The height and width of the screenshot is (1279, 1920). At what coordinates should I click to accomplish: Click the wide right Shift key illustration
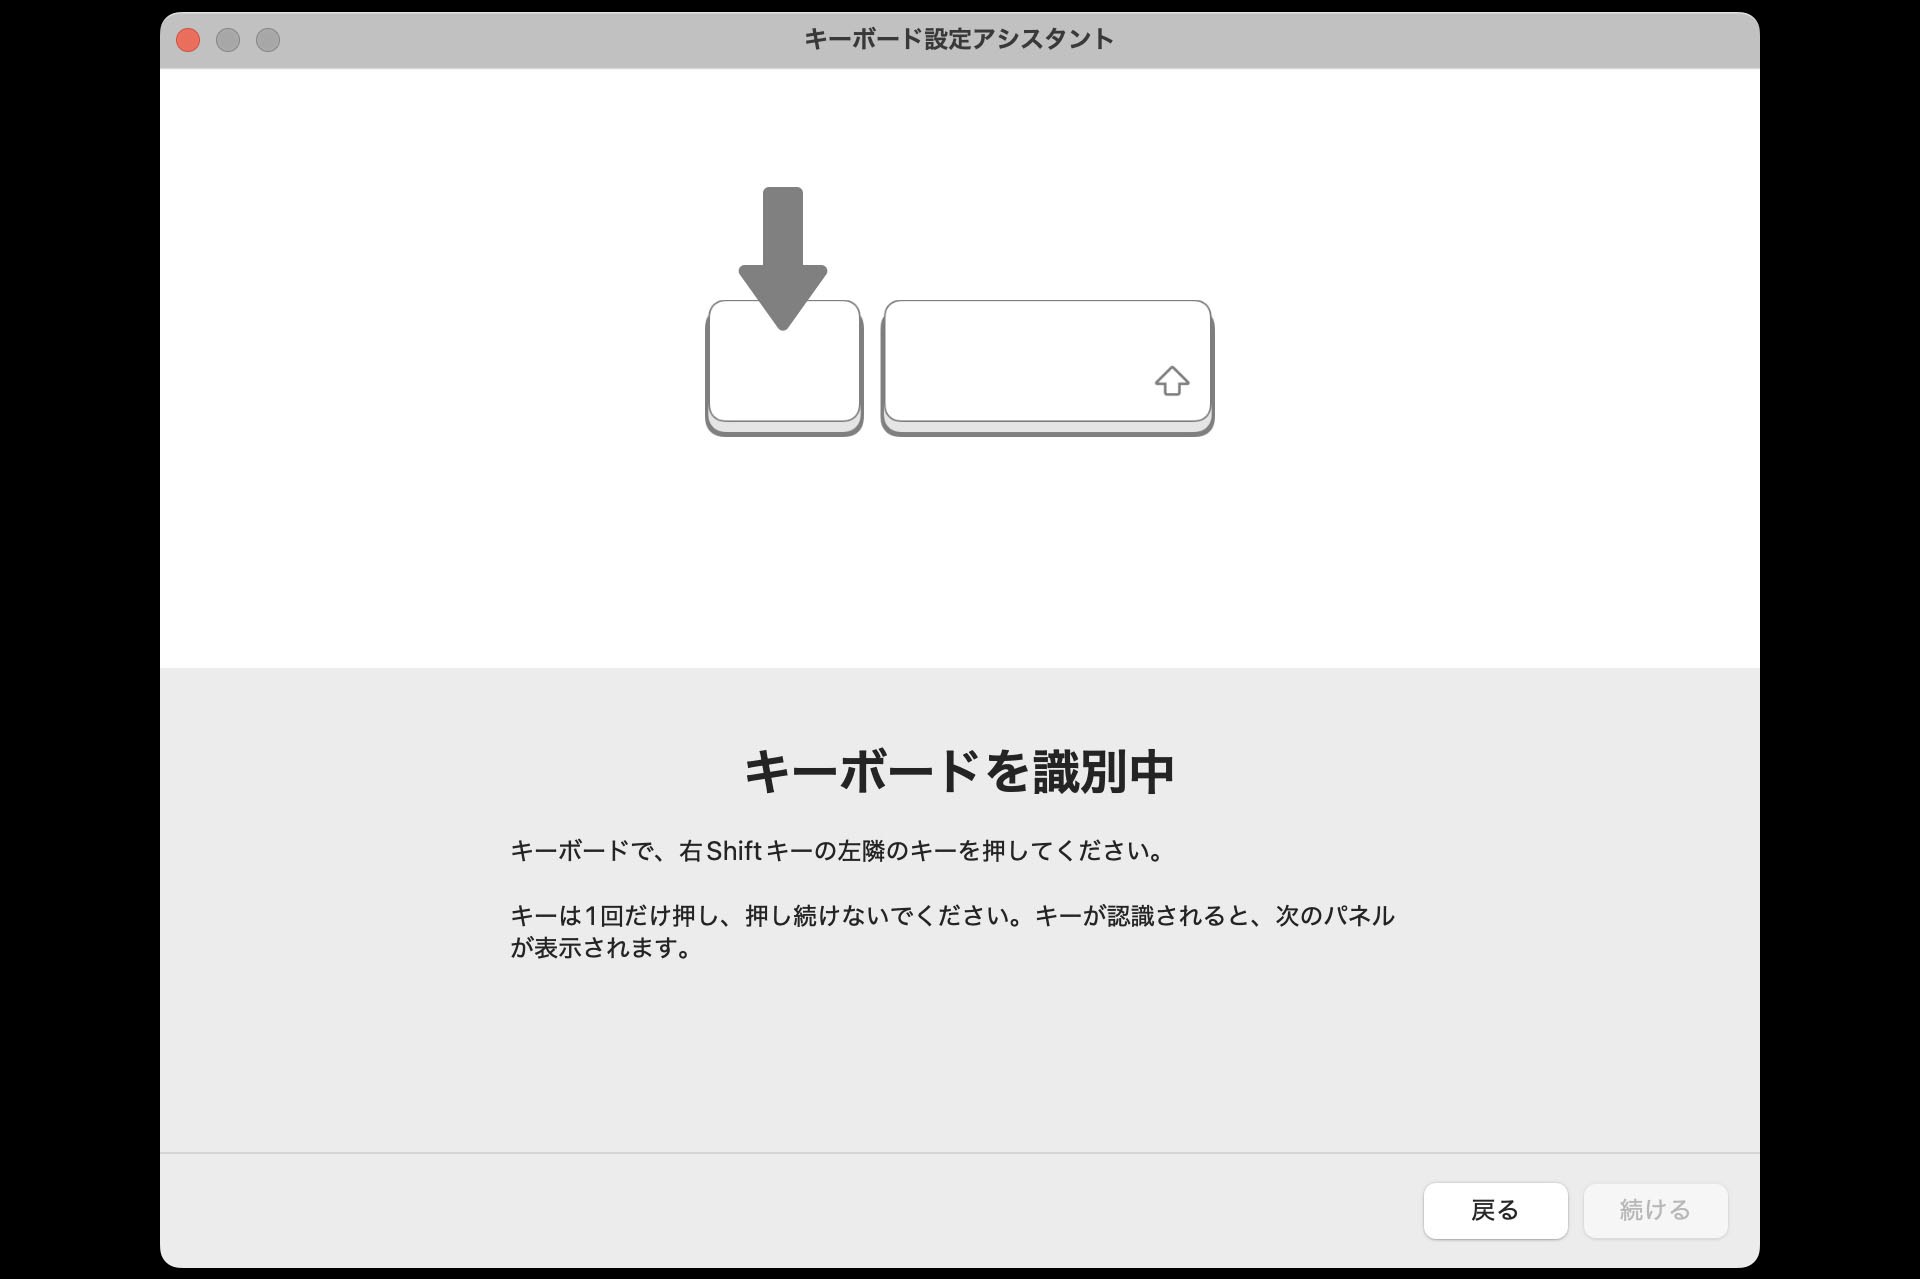[x=1047, y=368]
